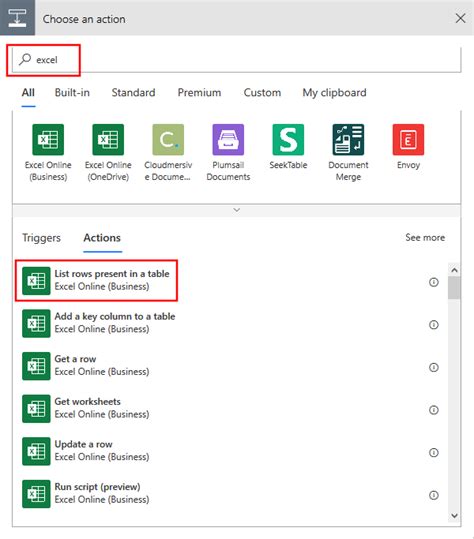This screenshot has height=539, width=474.
Task: Switch to the Triggers tab
Action: [41, 238]
